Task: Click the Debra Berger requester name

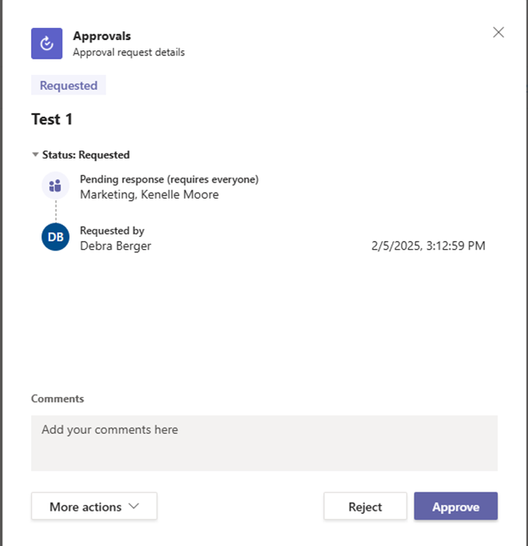Action: click(x=116, y=246)
